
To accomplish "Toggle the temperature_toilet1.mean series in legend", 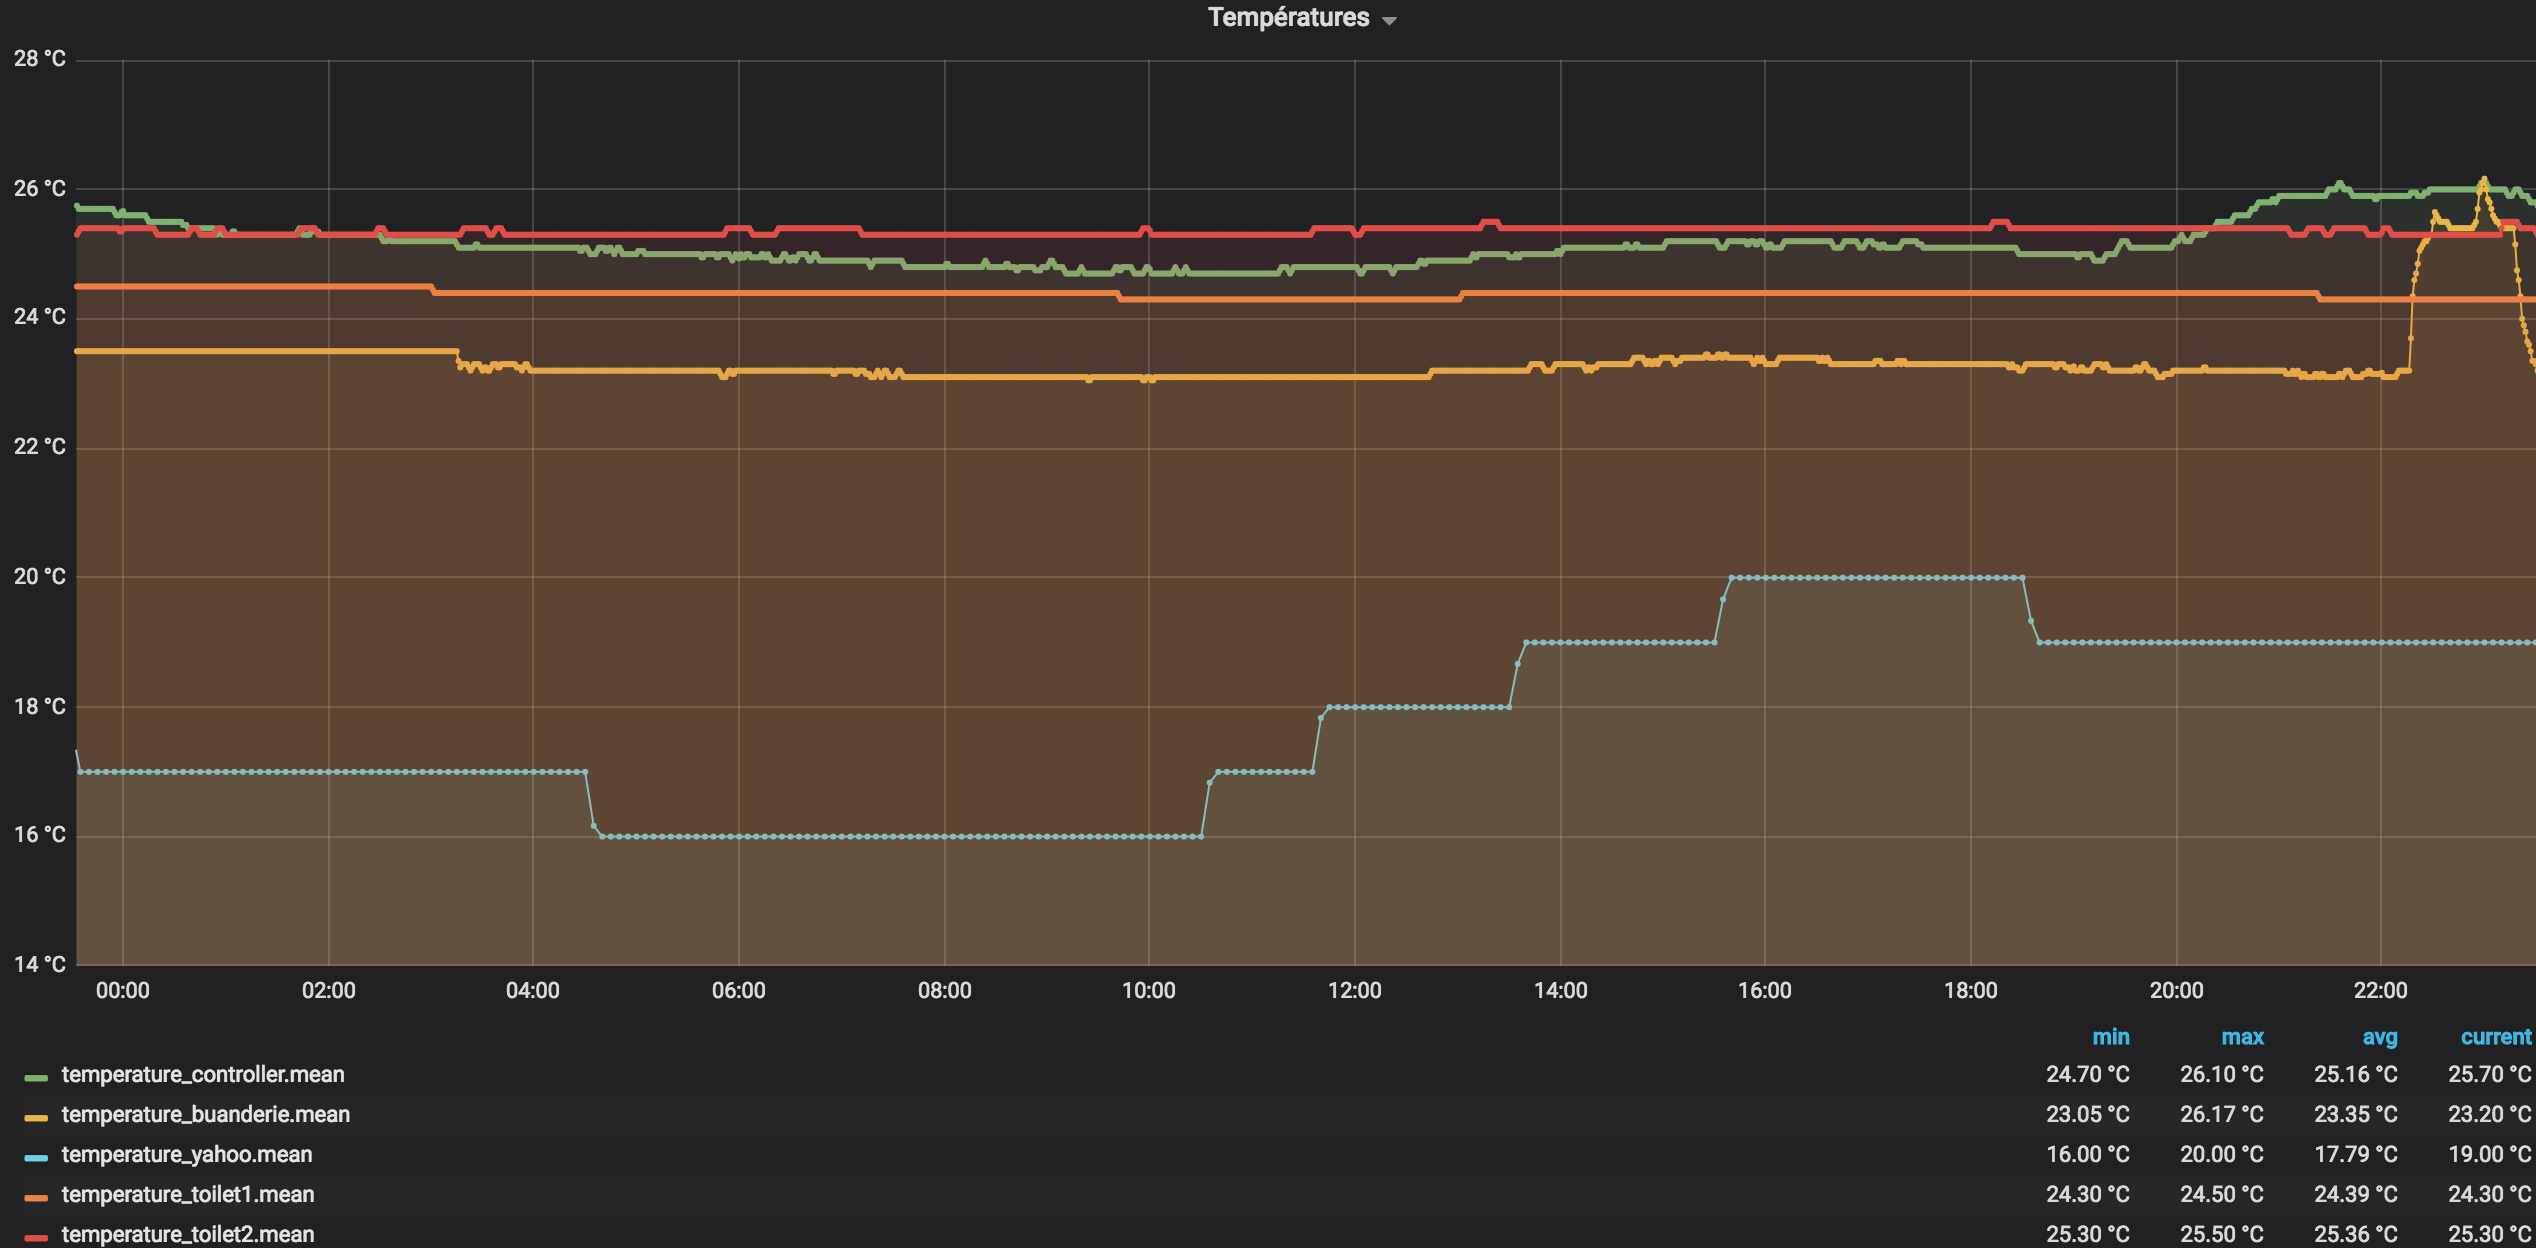I will click(188, 1194).
